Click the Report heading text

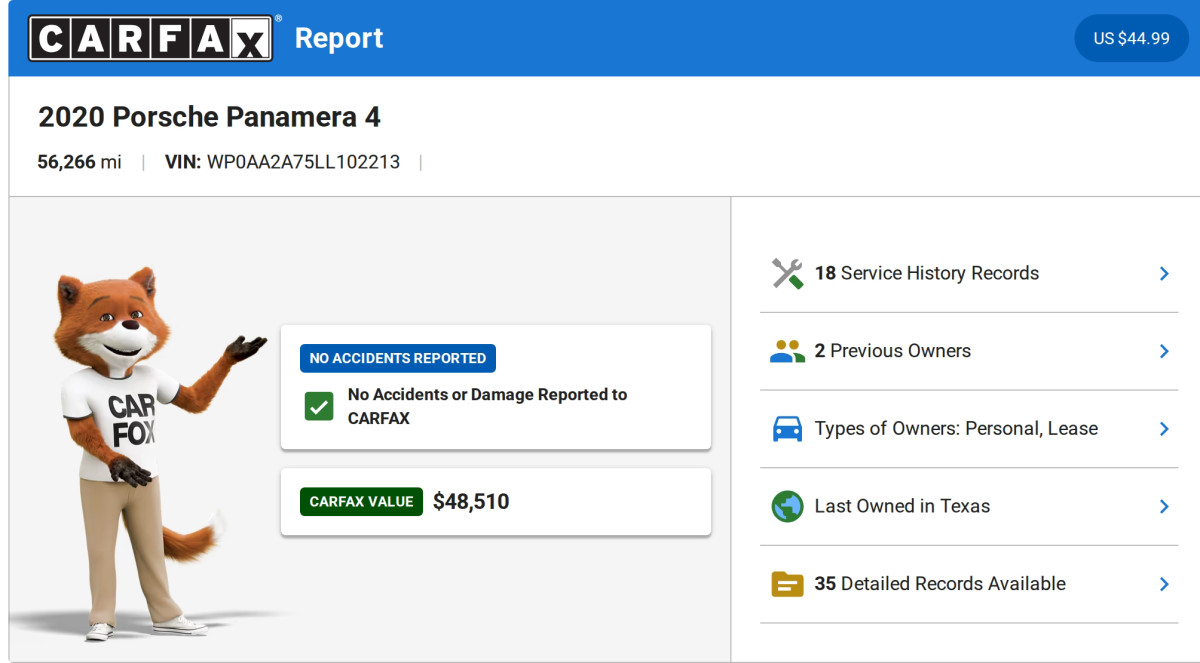(339, 39)
